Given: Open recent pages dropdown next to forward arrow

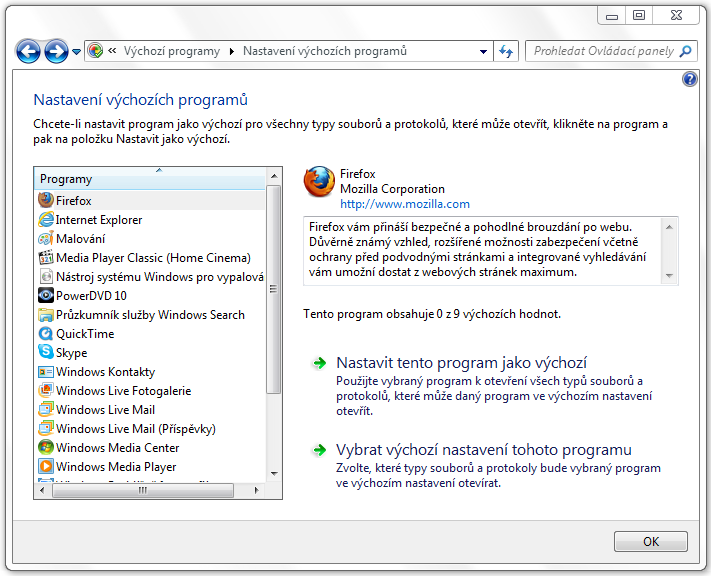Looking at the screenshot, I should (76, 52).
